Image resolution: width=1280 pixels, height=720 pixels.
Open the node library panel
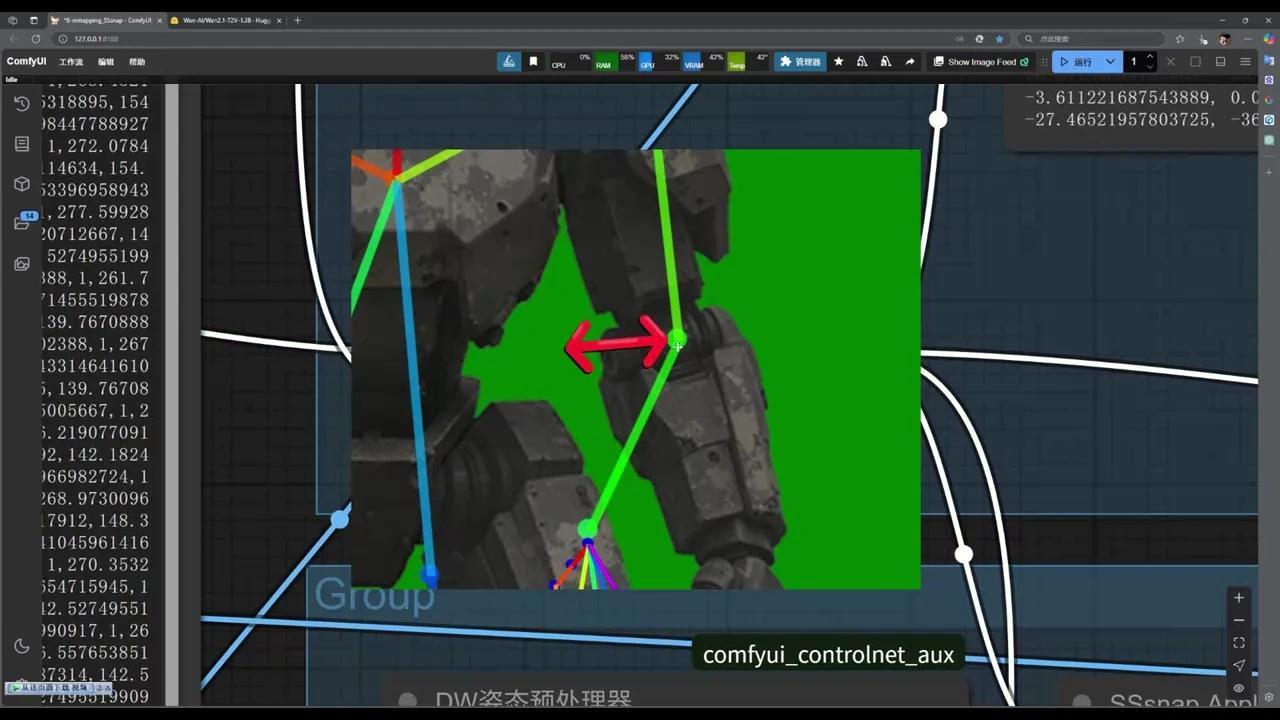[21, 184]
